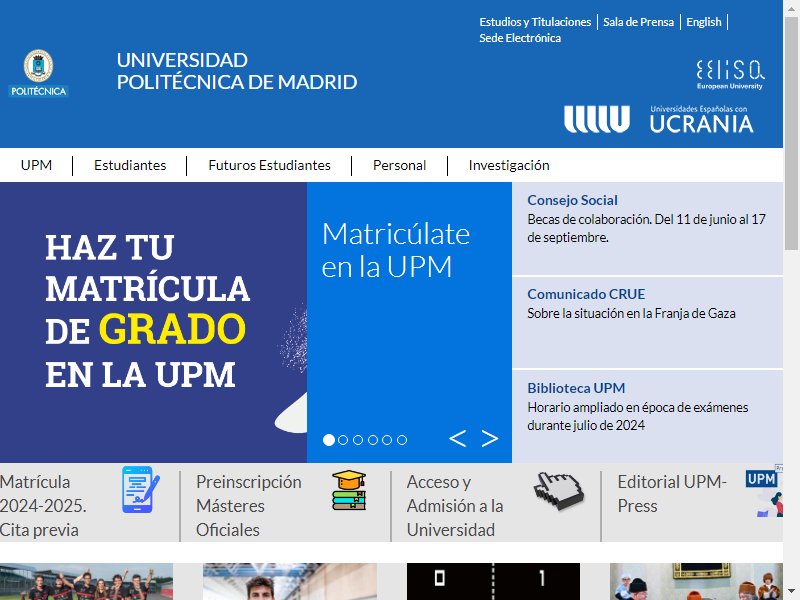Viewport: 800px width, 600px height.
Task: Open Sala de Prensa link
Action: click(x=638, y=22)
